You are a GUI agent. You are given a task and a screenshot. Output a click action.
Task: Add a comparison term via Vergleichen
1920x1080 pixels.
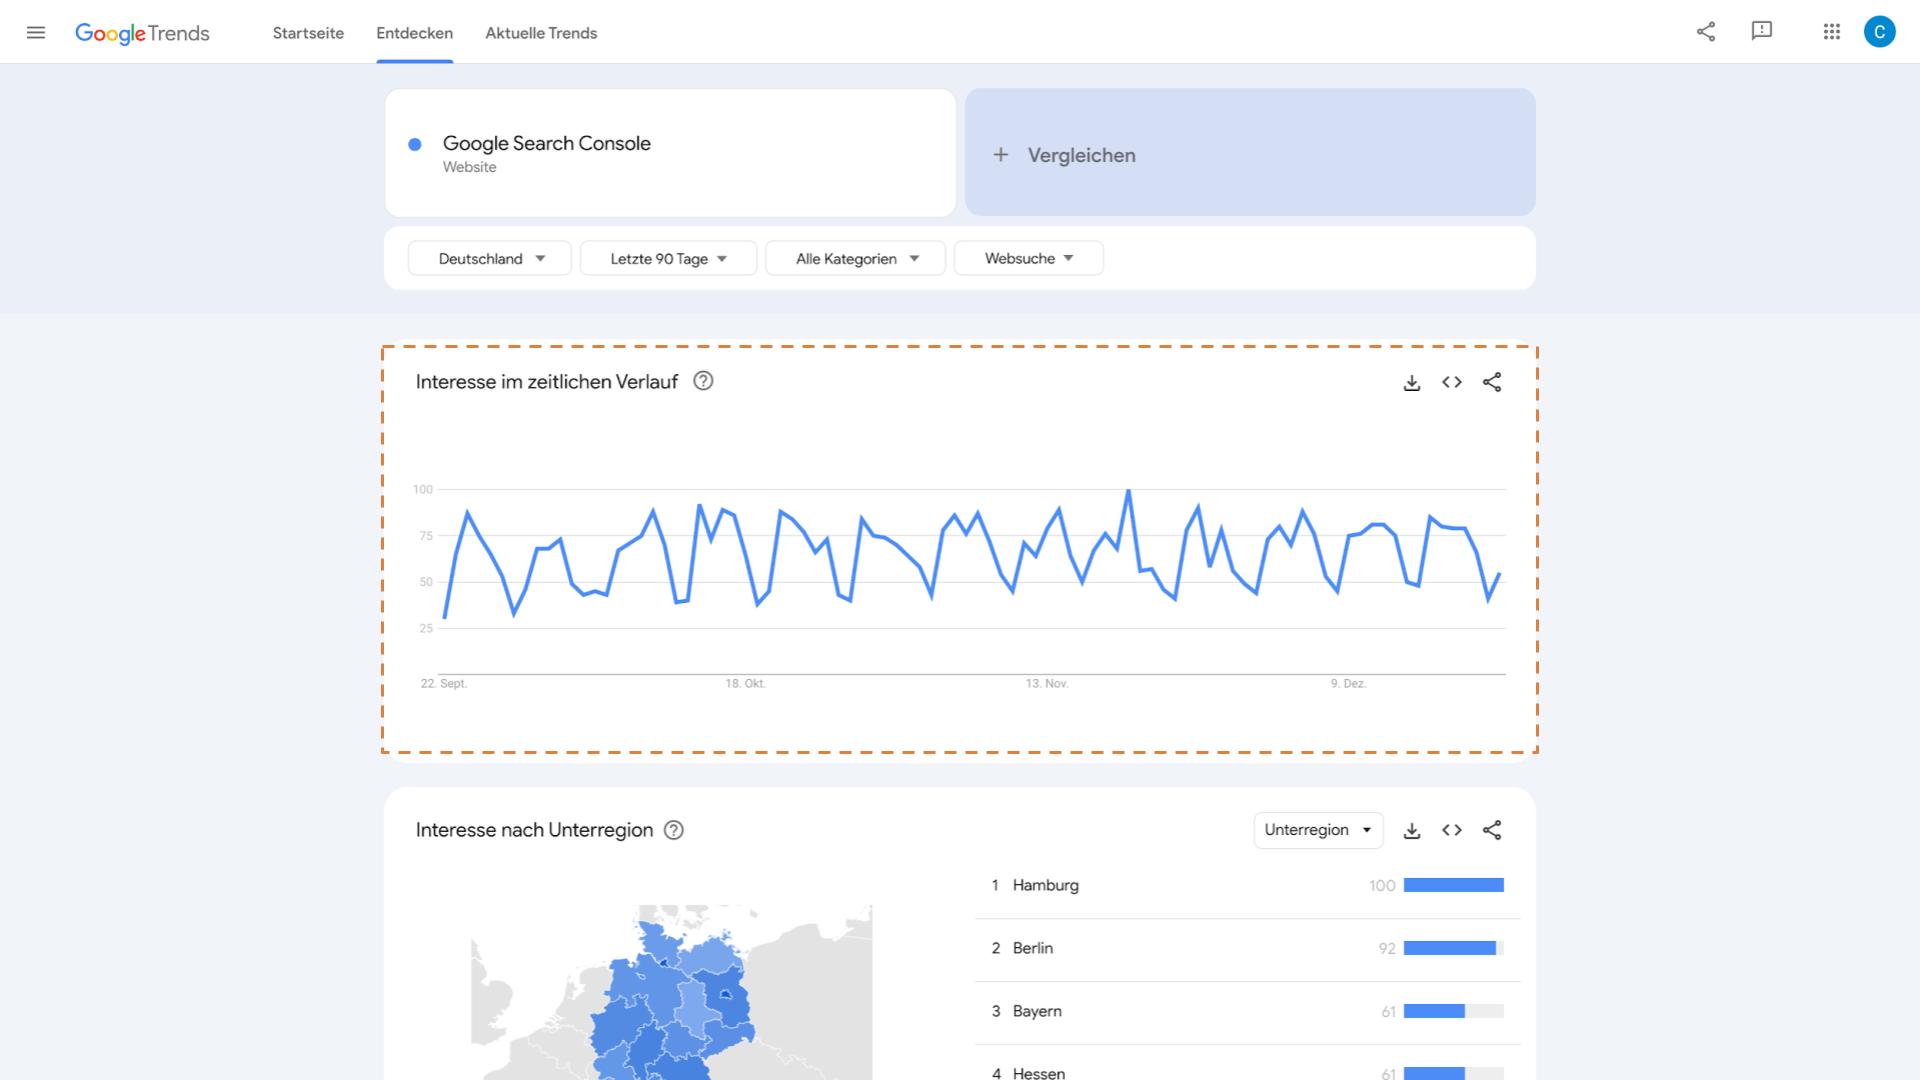[x=1250, y=153]
